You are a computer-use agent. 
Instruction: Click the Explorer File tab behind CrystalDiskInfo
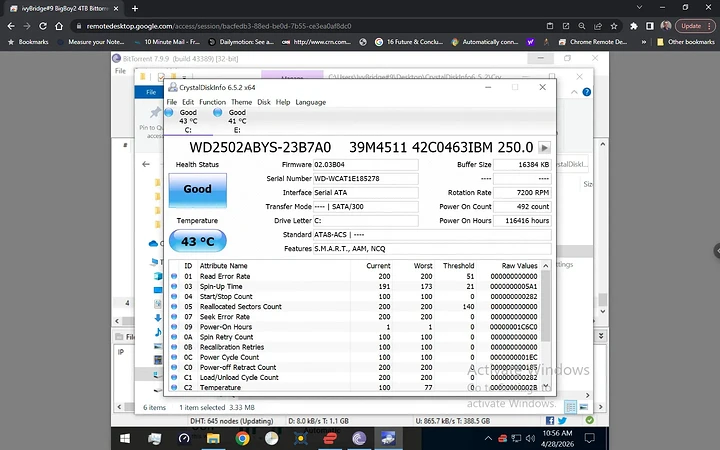point(151,92)
